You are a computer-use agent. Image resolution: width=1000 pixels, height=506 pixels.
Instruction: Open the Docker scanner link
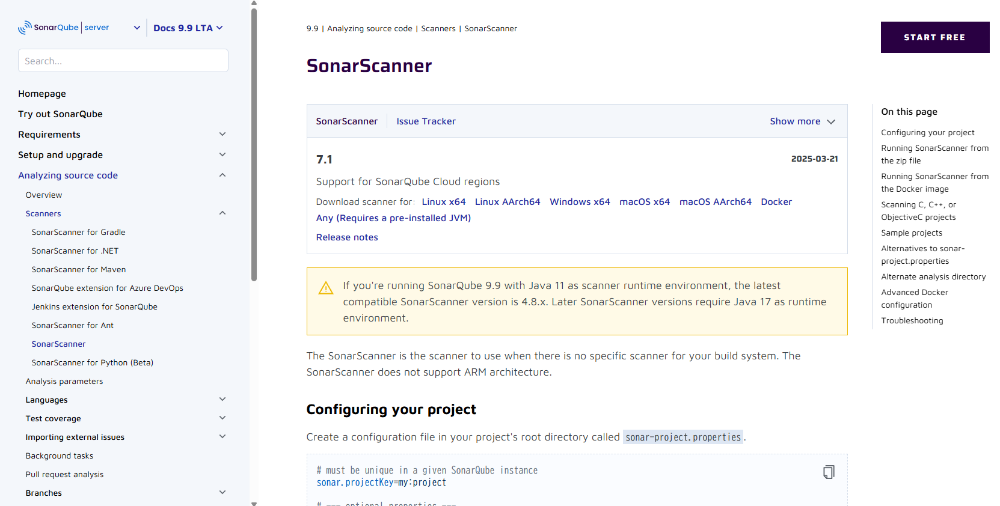click(776, 202)
